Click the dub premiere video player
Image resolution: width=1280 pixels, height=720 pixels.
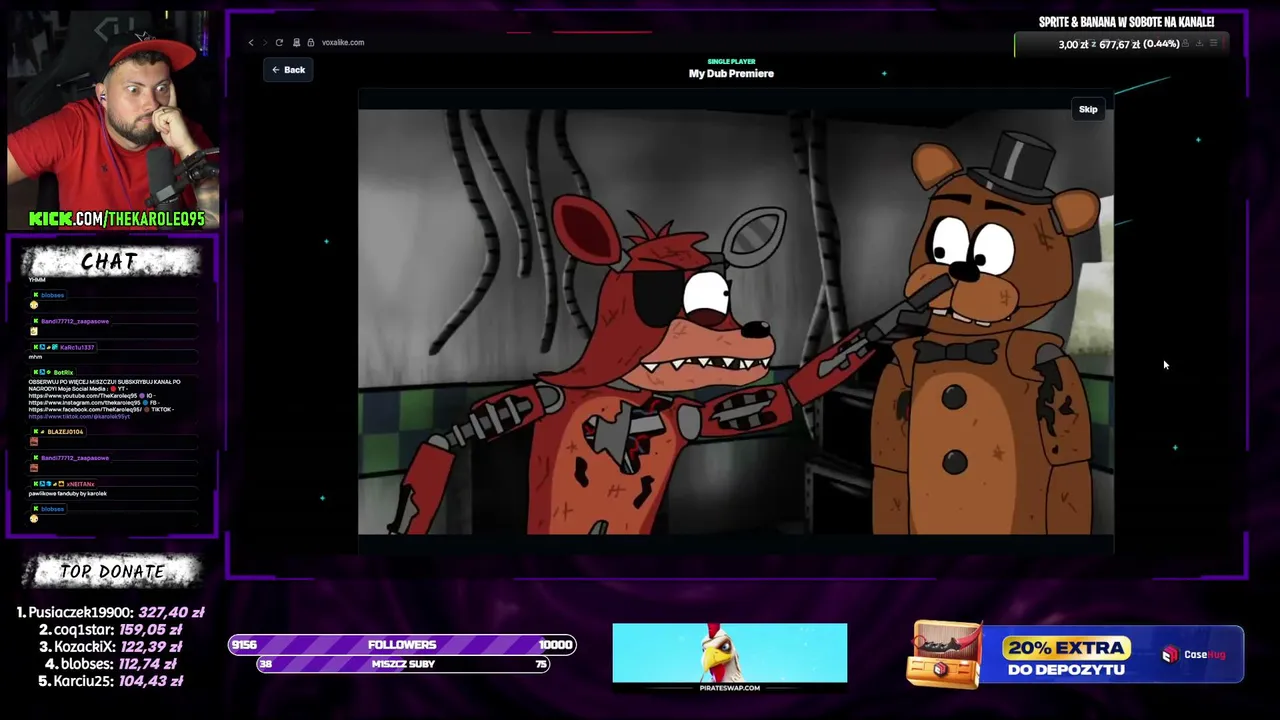tap(736, 322)
